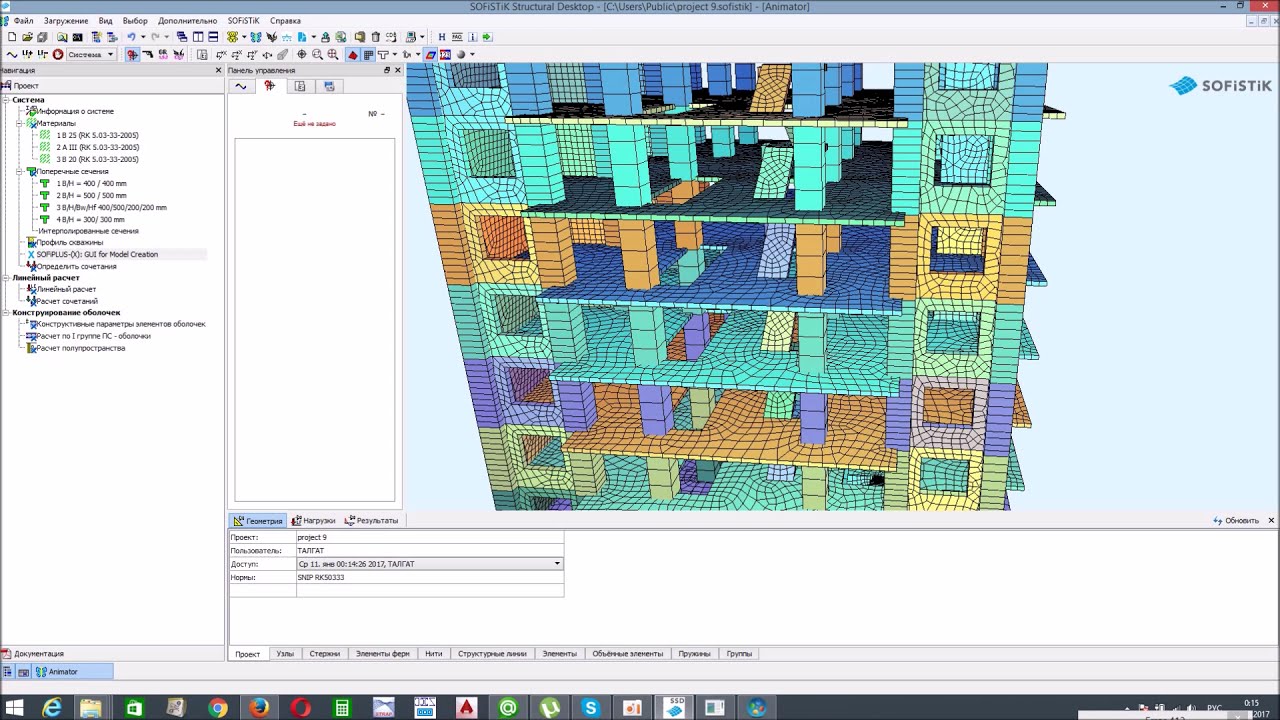Click the Open folder icon in toolbar

[x=27, y=37]
